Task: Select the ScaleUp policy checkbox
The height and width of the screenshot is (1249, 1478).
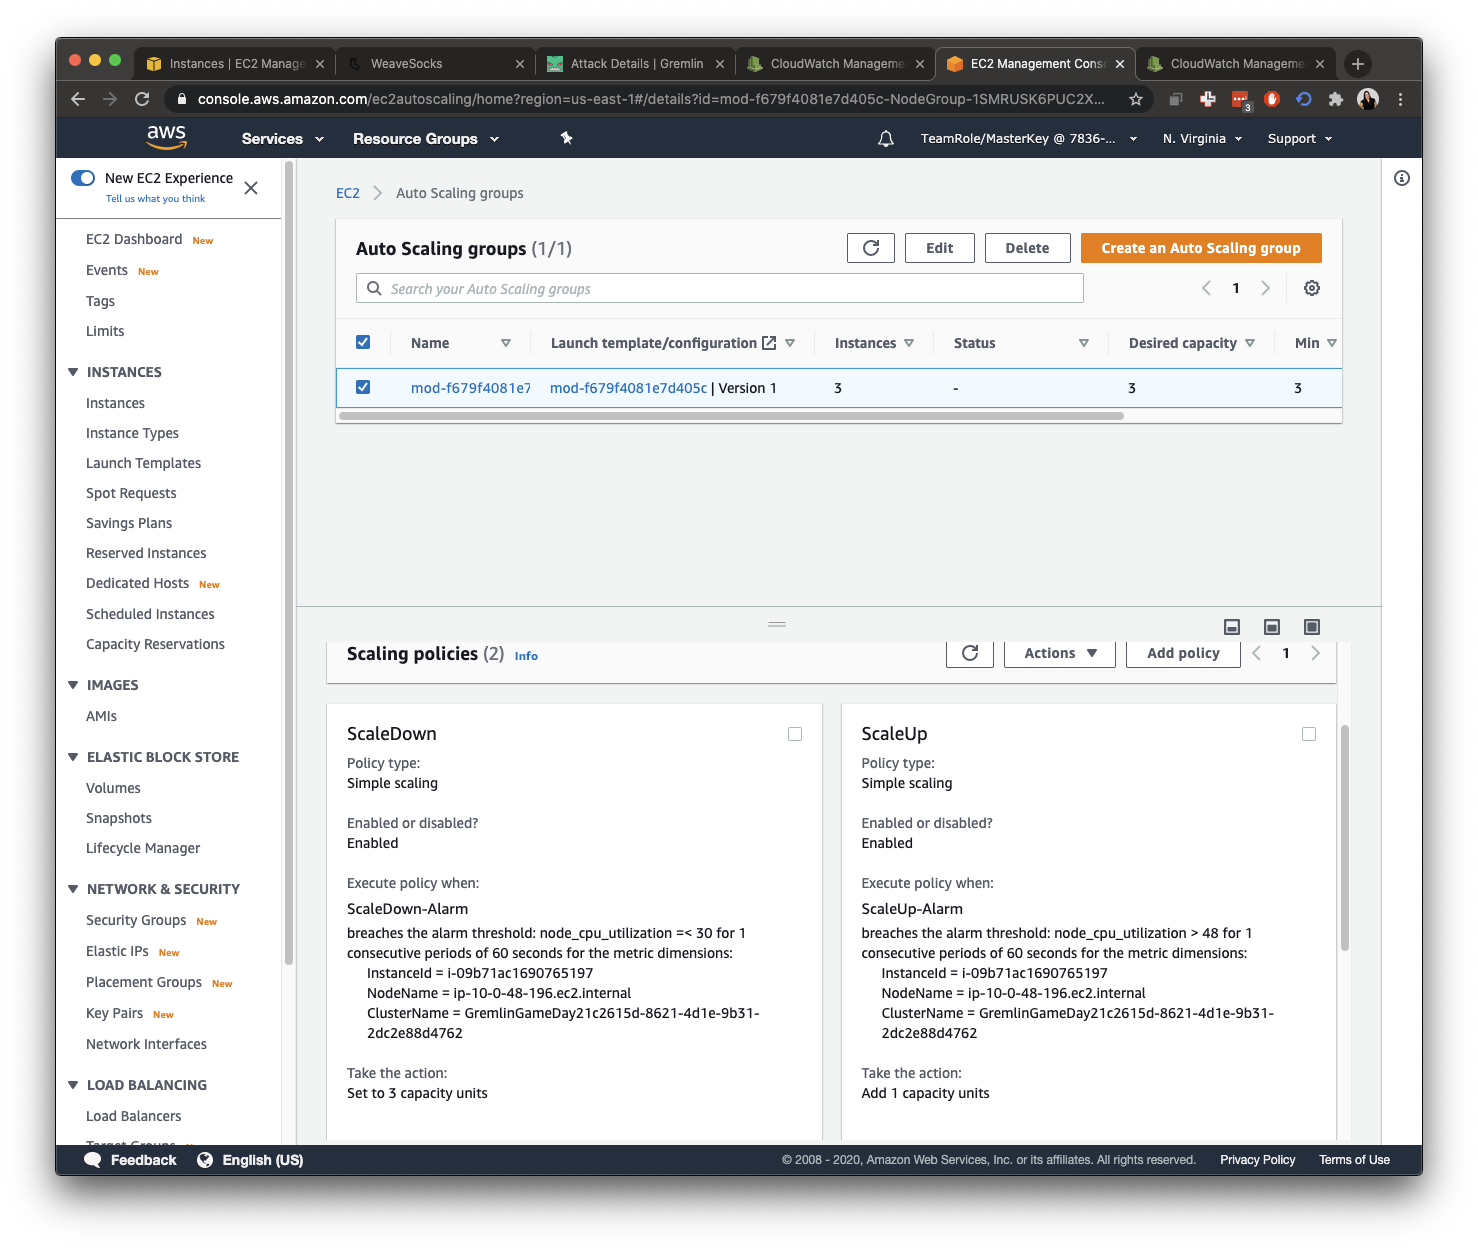Action: coord(1309,734)
